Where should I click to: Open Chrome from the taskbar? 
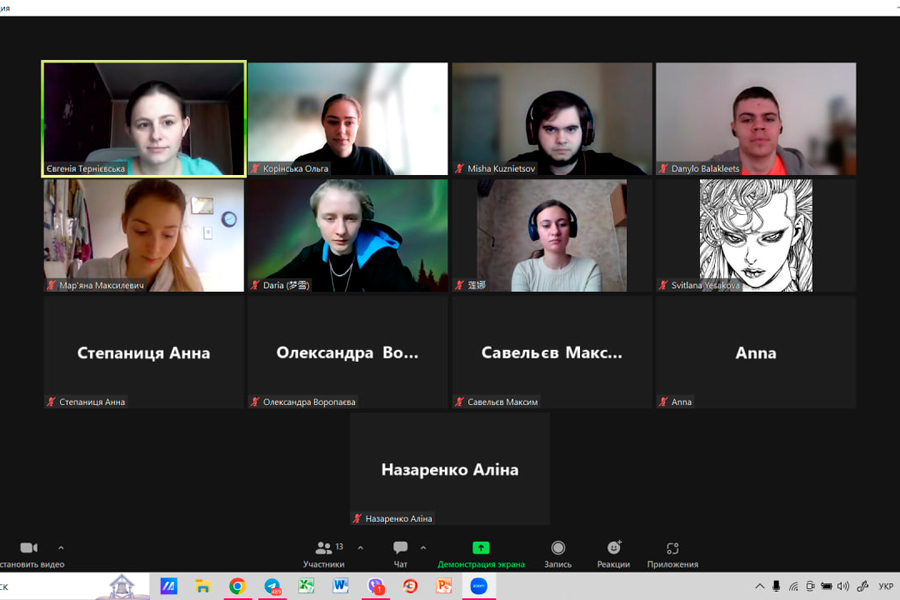point(238,586)
